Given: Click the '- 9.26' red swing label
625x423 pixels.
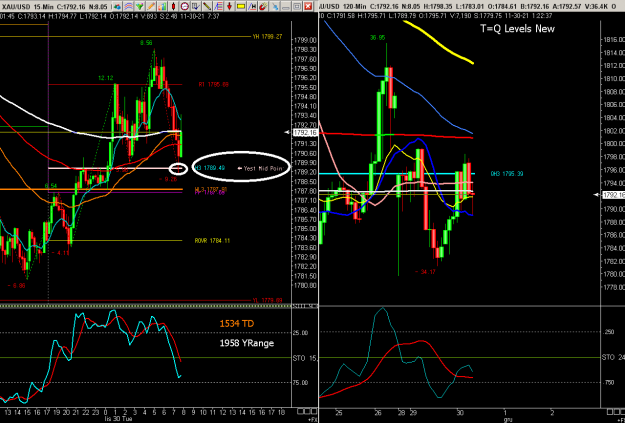Looking at the screenshot, I should click(168, 179).
